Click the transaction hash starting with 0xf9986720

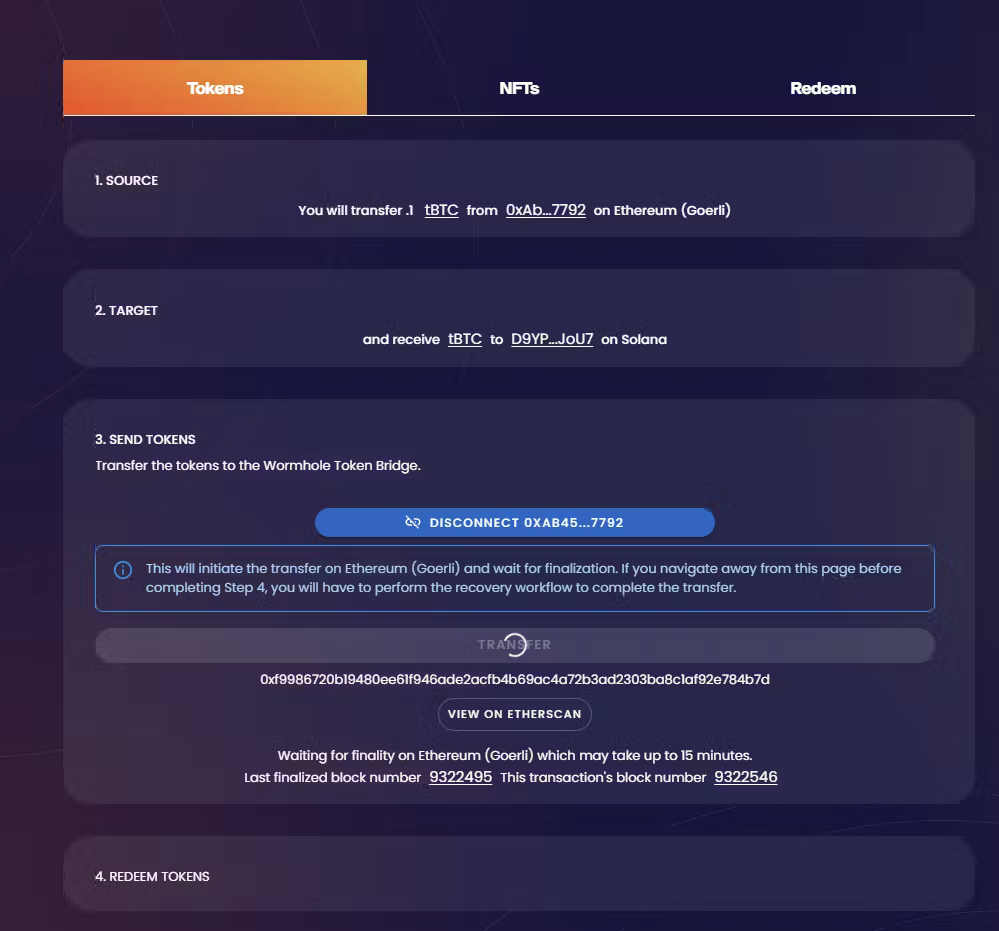tap(514, 679)
